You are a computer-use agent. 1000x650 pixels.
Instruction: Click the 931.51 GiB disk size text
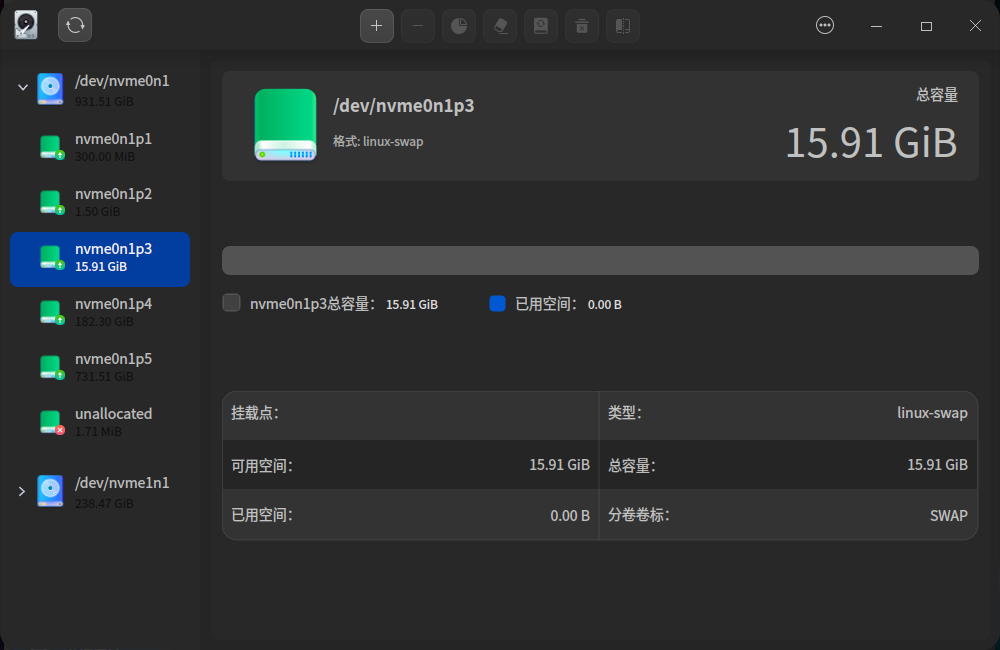point(104,101)
